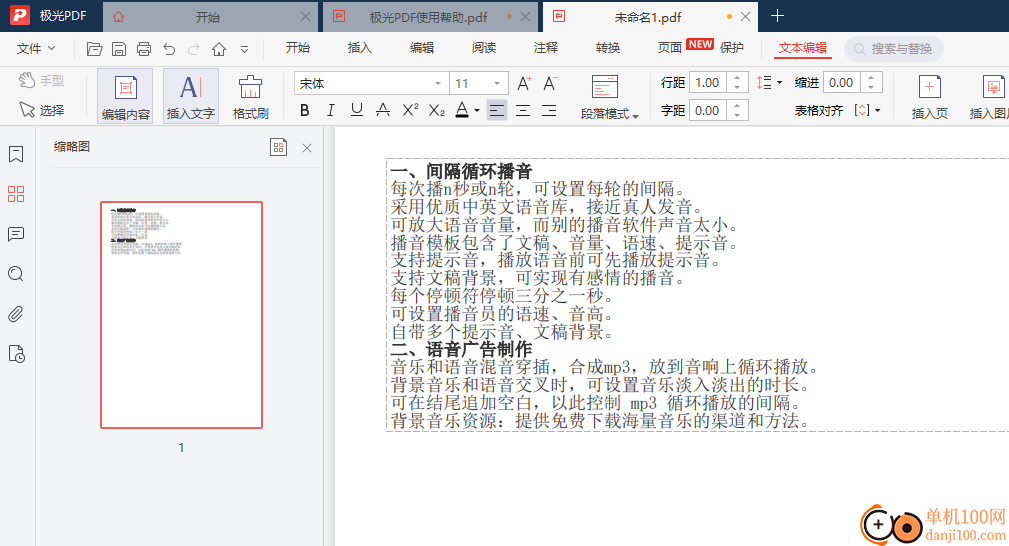
Task: Open the 转换 ribbon tab
Action: click(607, 48)
